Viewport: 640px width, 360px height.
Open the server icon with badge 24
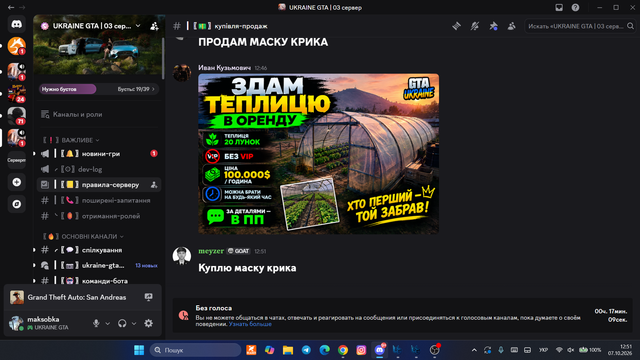point(16,93)
